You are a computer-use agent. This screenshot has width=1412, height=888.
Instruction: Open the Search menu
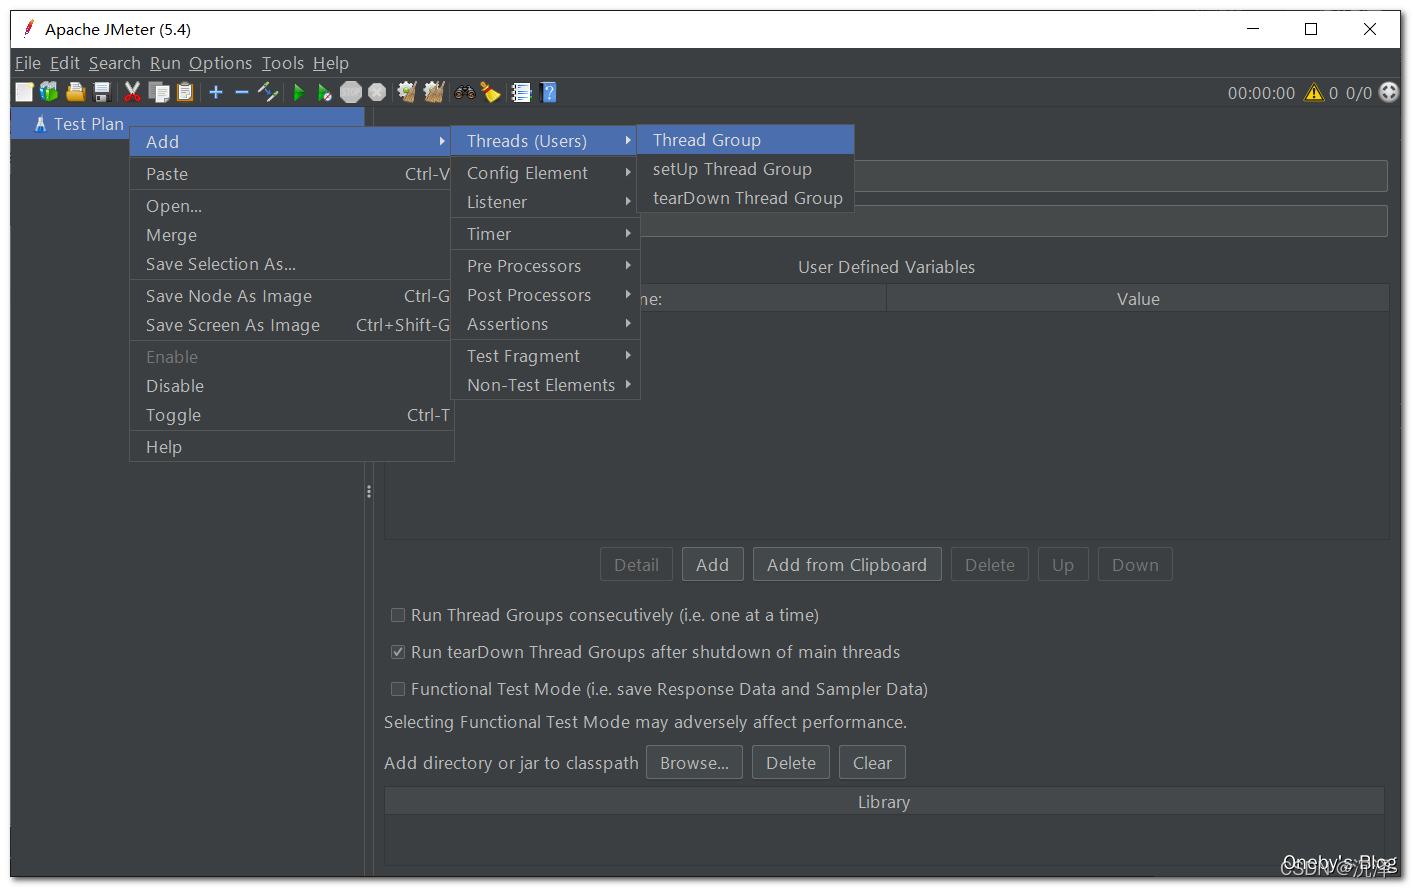(x=115, y=63)
